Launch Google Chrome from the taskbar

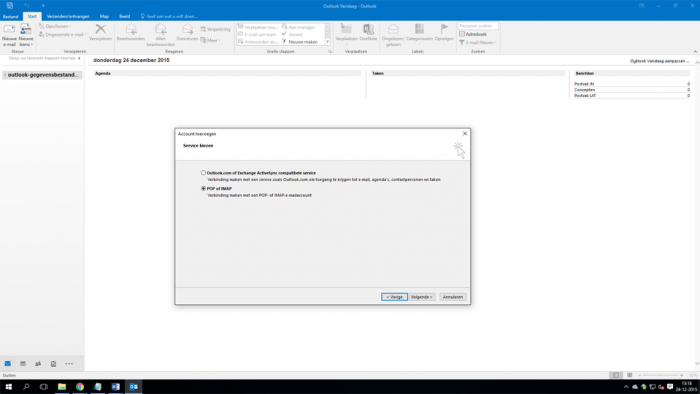pos(80,387)
